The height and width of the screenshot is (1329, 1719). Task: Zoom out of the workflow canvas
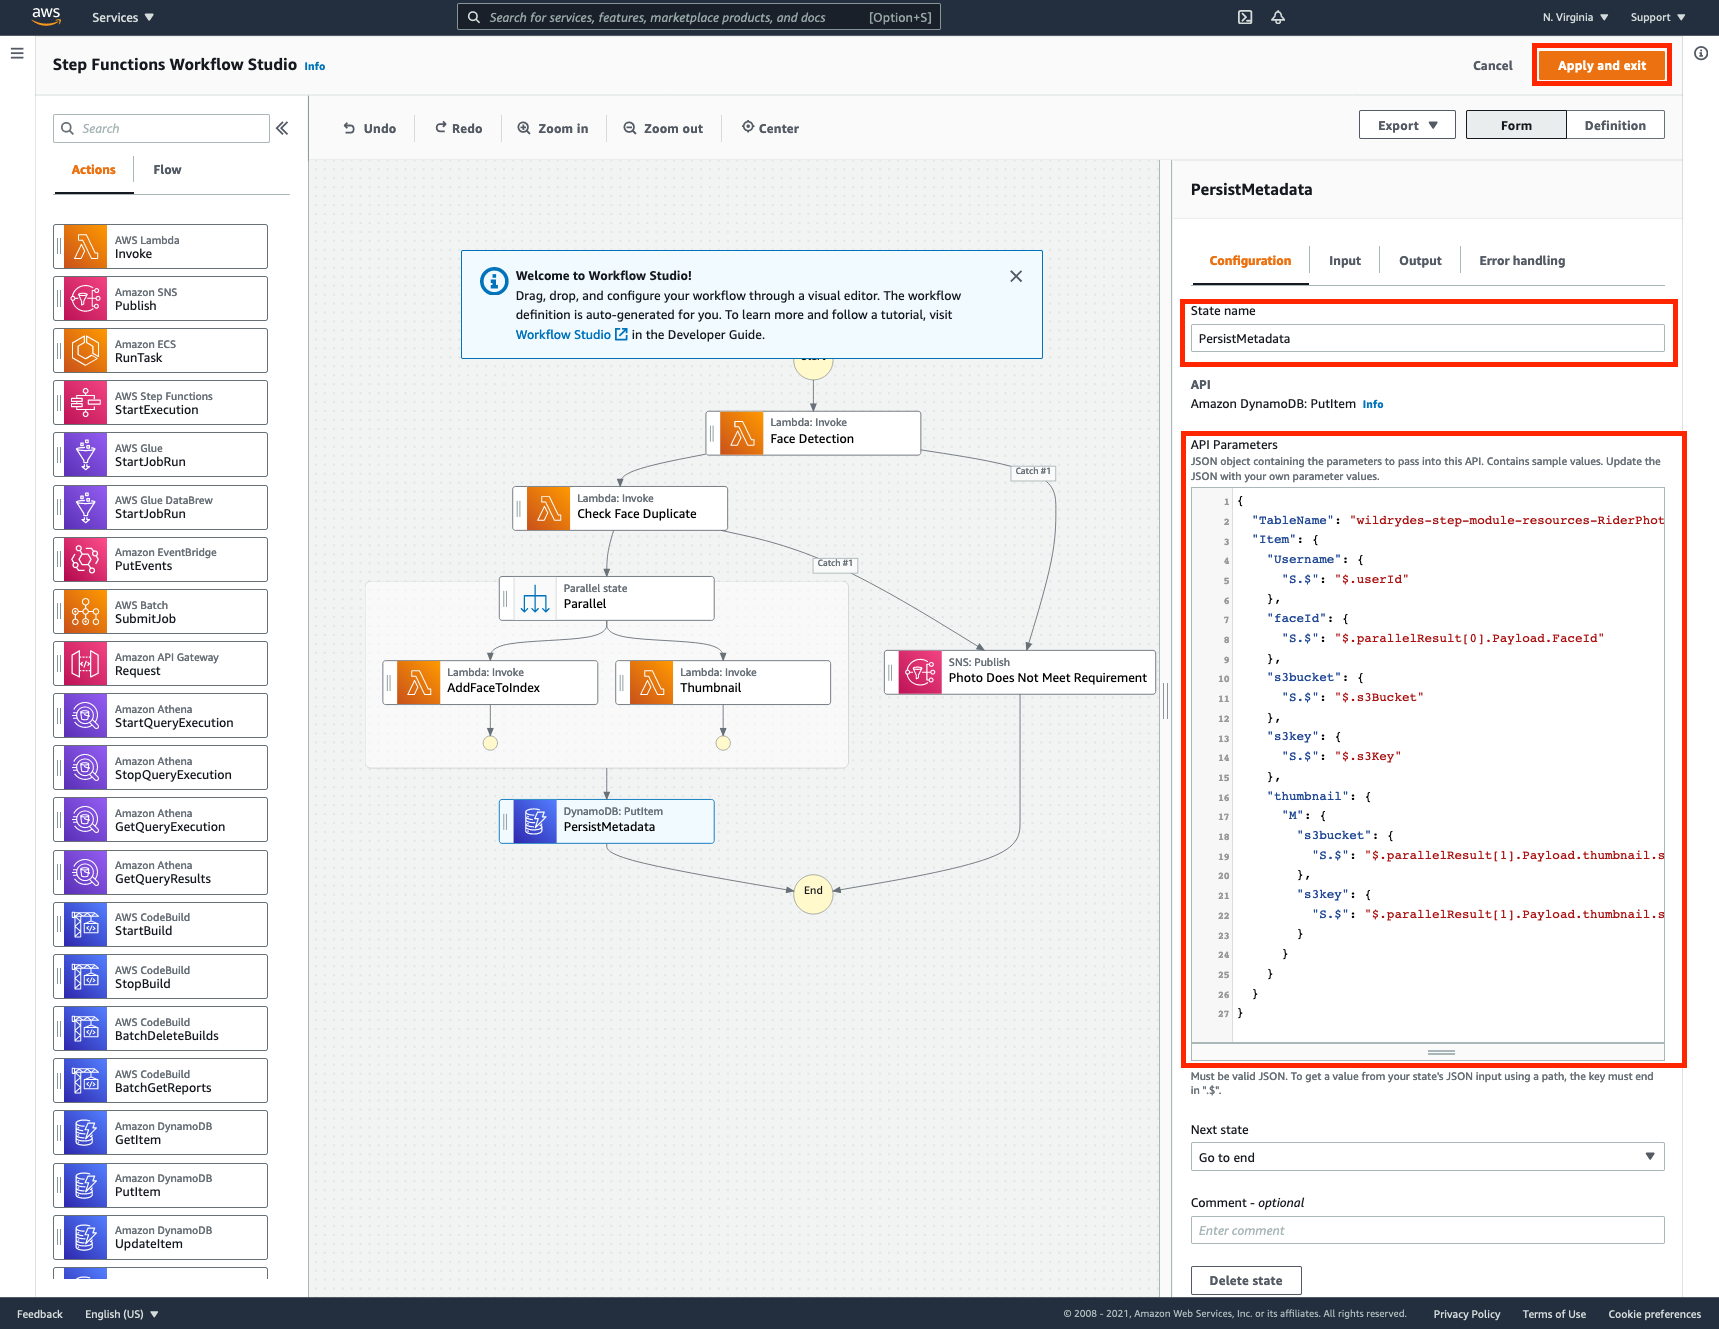coord(663,128)
